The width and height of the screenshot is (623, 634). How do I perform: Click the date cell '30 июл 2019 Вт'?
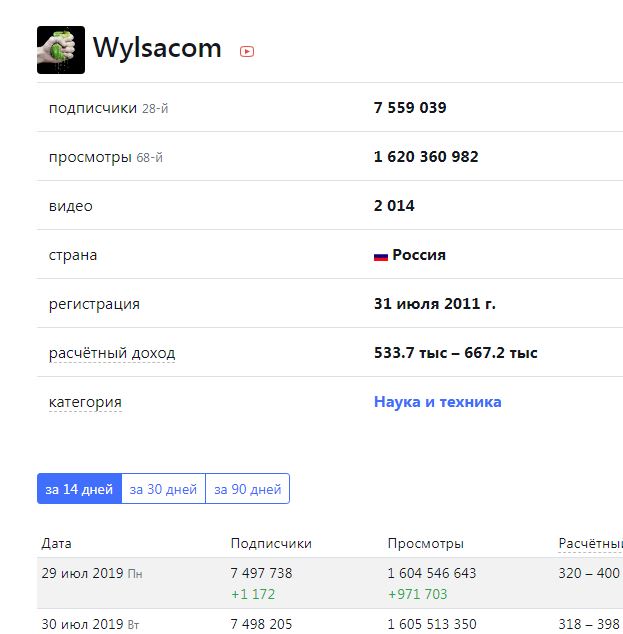[90, 624]
